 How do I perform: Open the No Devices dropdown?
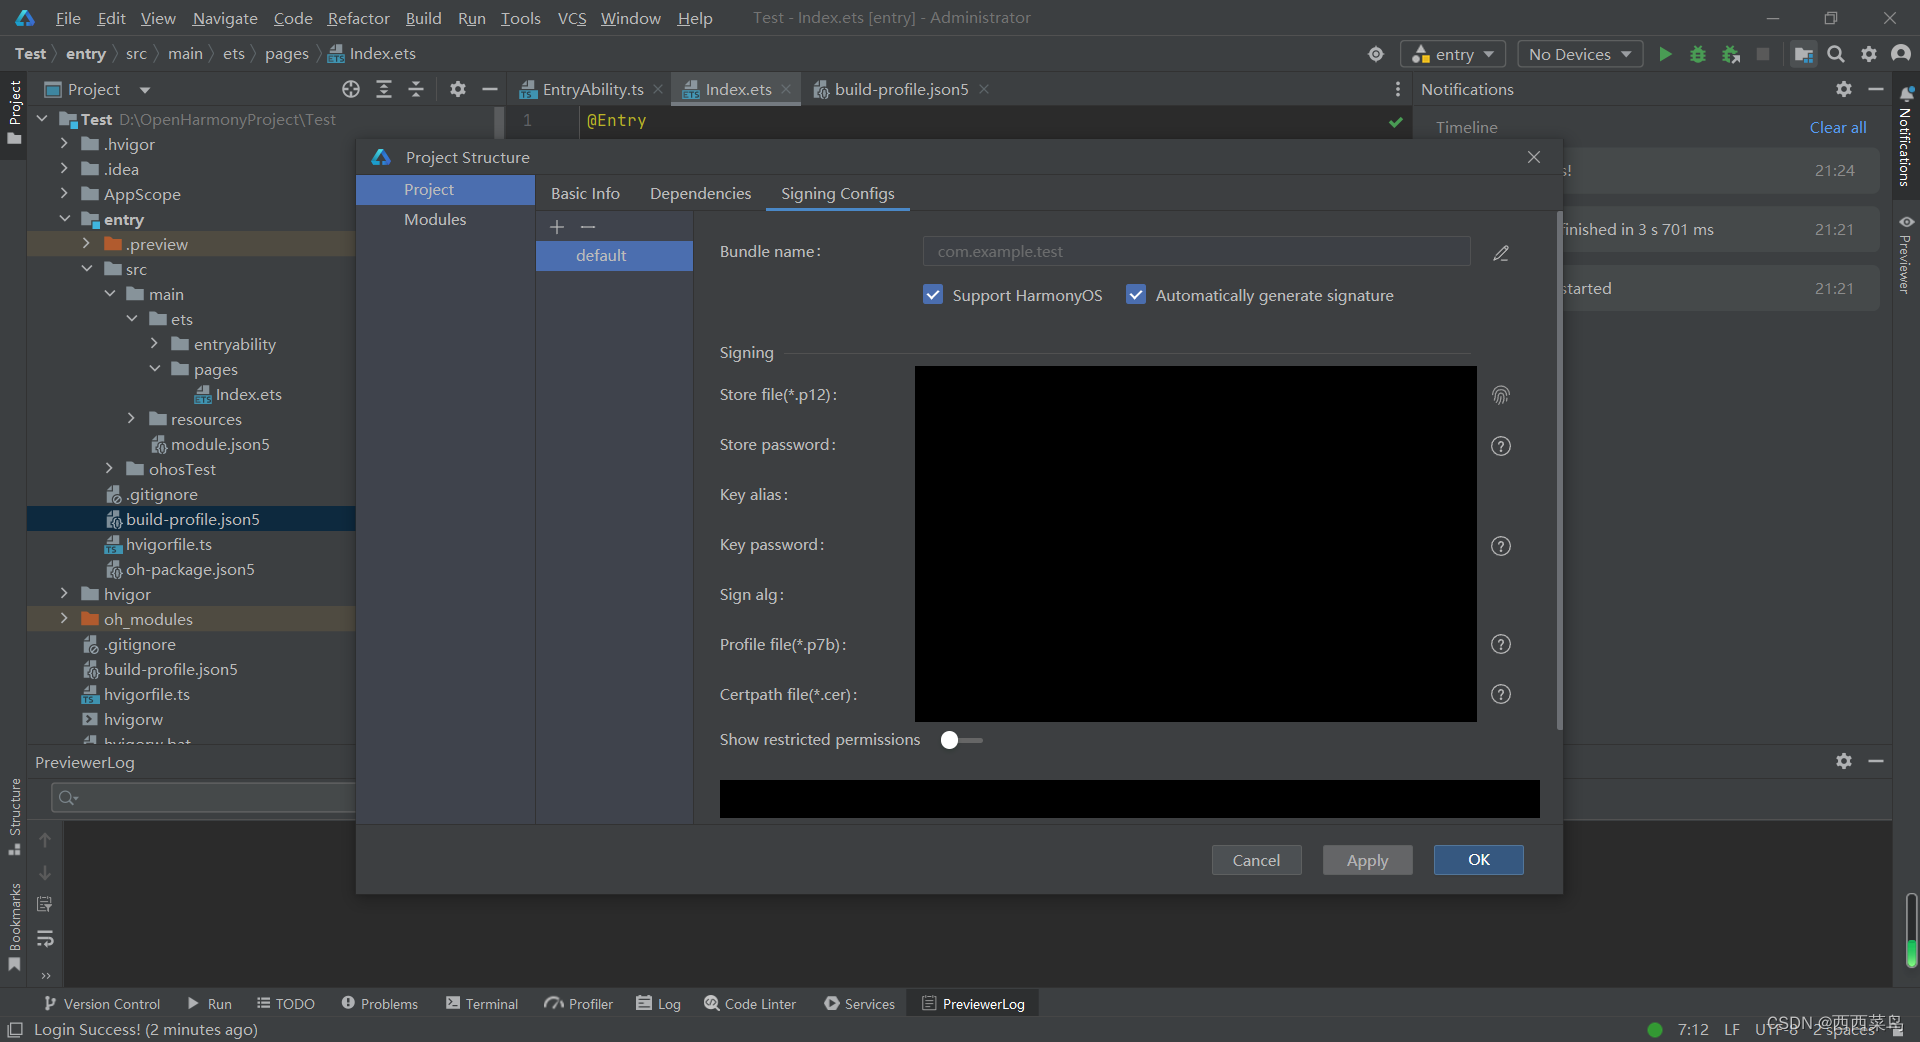1580,54
